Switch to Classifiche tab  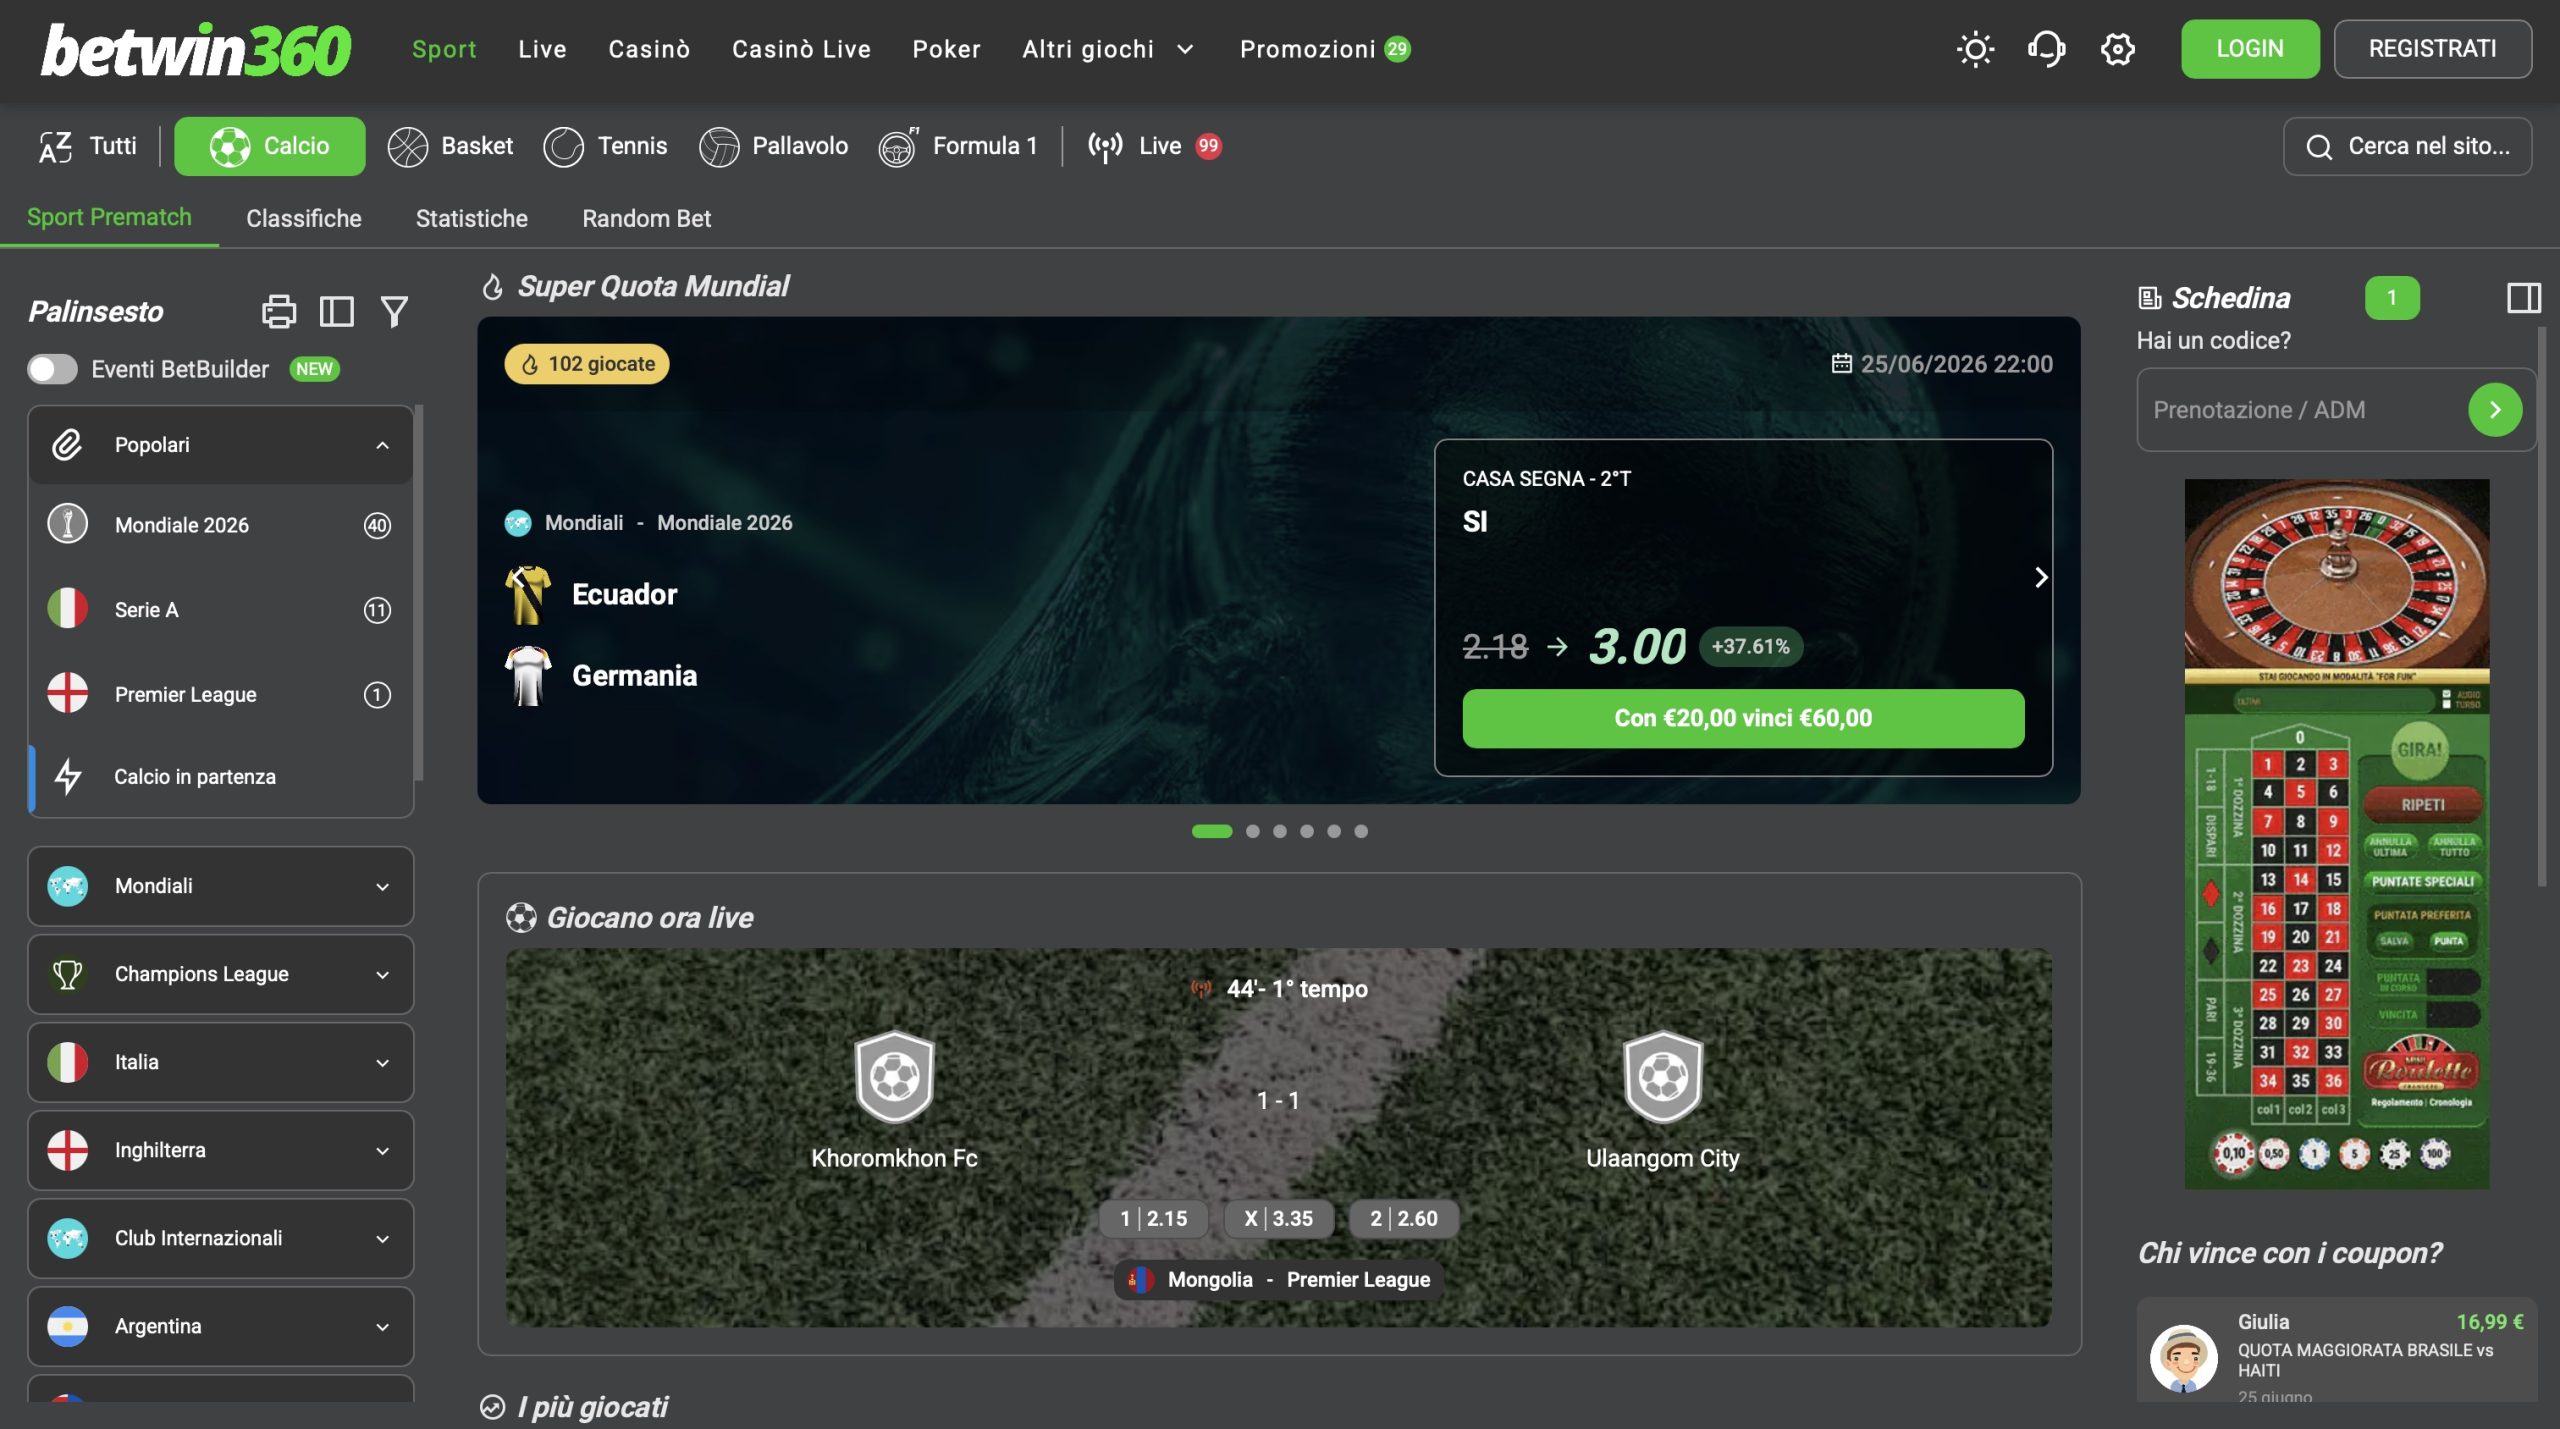(x=304, y=218)
